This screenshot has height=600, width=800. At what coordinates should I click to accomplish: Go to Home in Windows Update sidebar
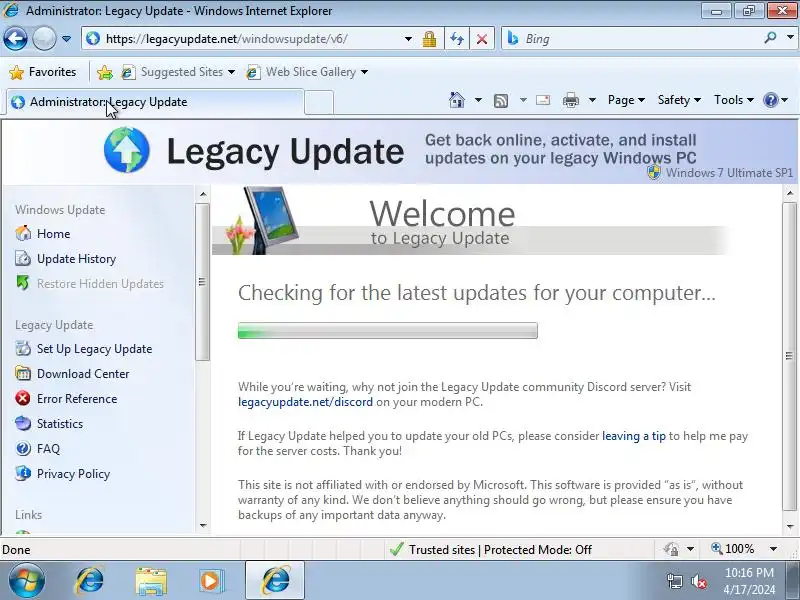click(54, 234)
